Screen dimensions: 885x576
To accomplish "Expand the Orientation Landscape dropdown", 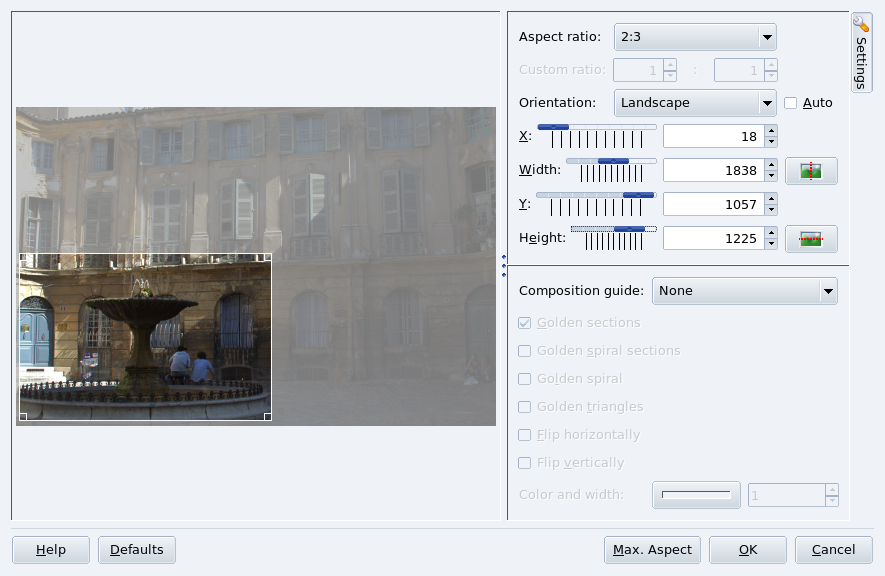I will 695,103.
